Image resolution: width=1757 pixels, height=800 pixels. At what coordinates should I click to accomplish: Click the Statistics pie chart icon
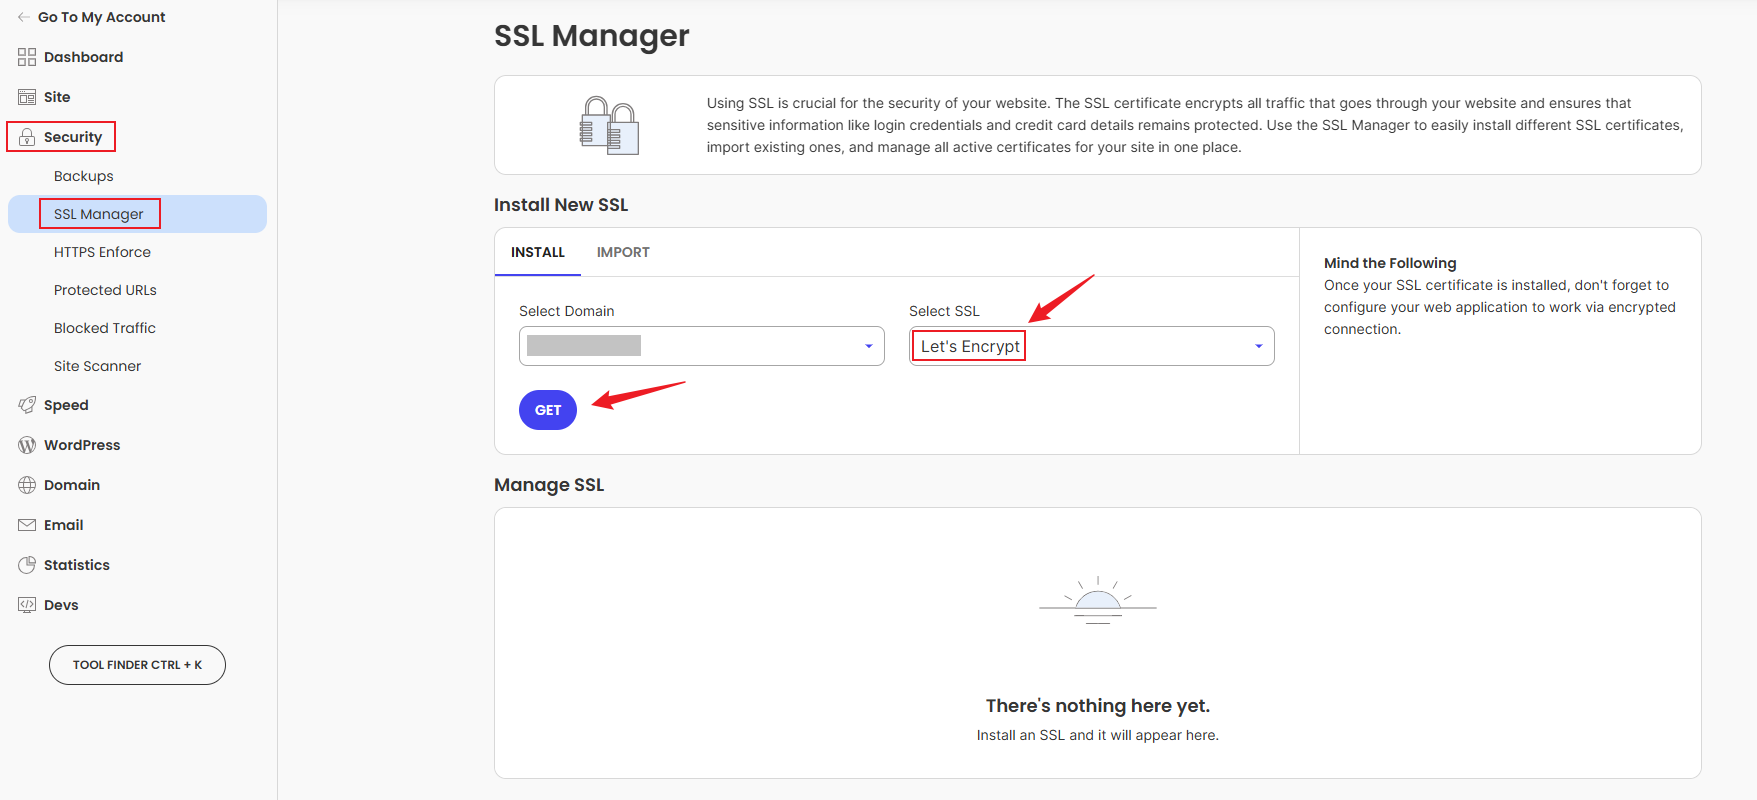pos(27,565)
